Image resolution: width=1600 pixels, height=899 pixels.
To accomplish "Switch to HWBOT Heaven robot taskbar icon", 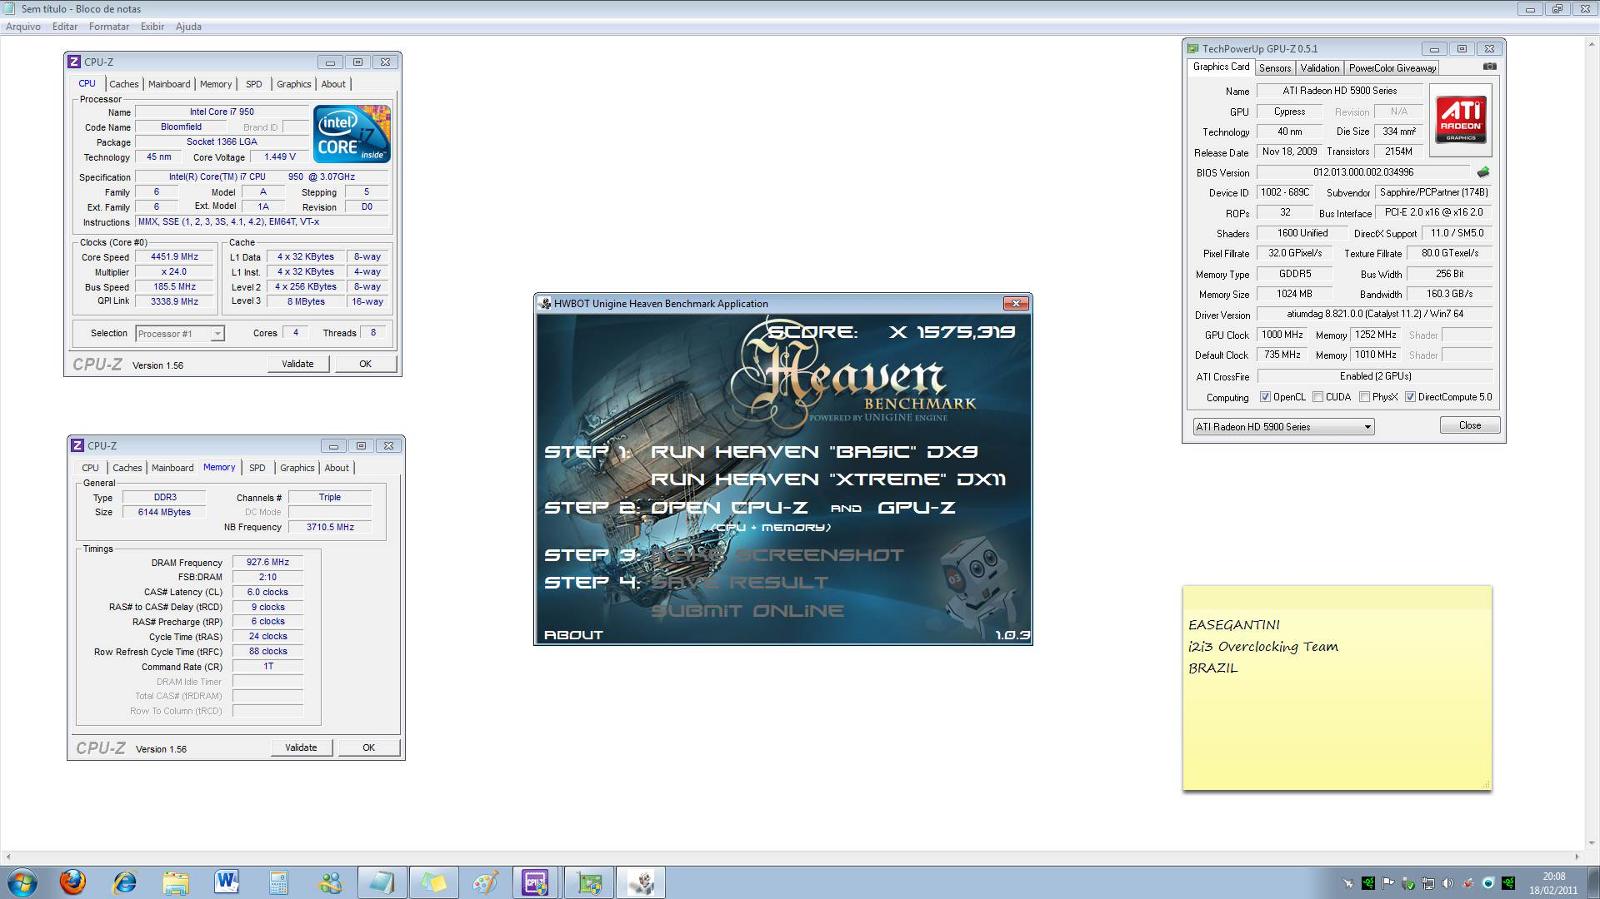I will point(641,882).
